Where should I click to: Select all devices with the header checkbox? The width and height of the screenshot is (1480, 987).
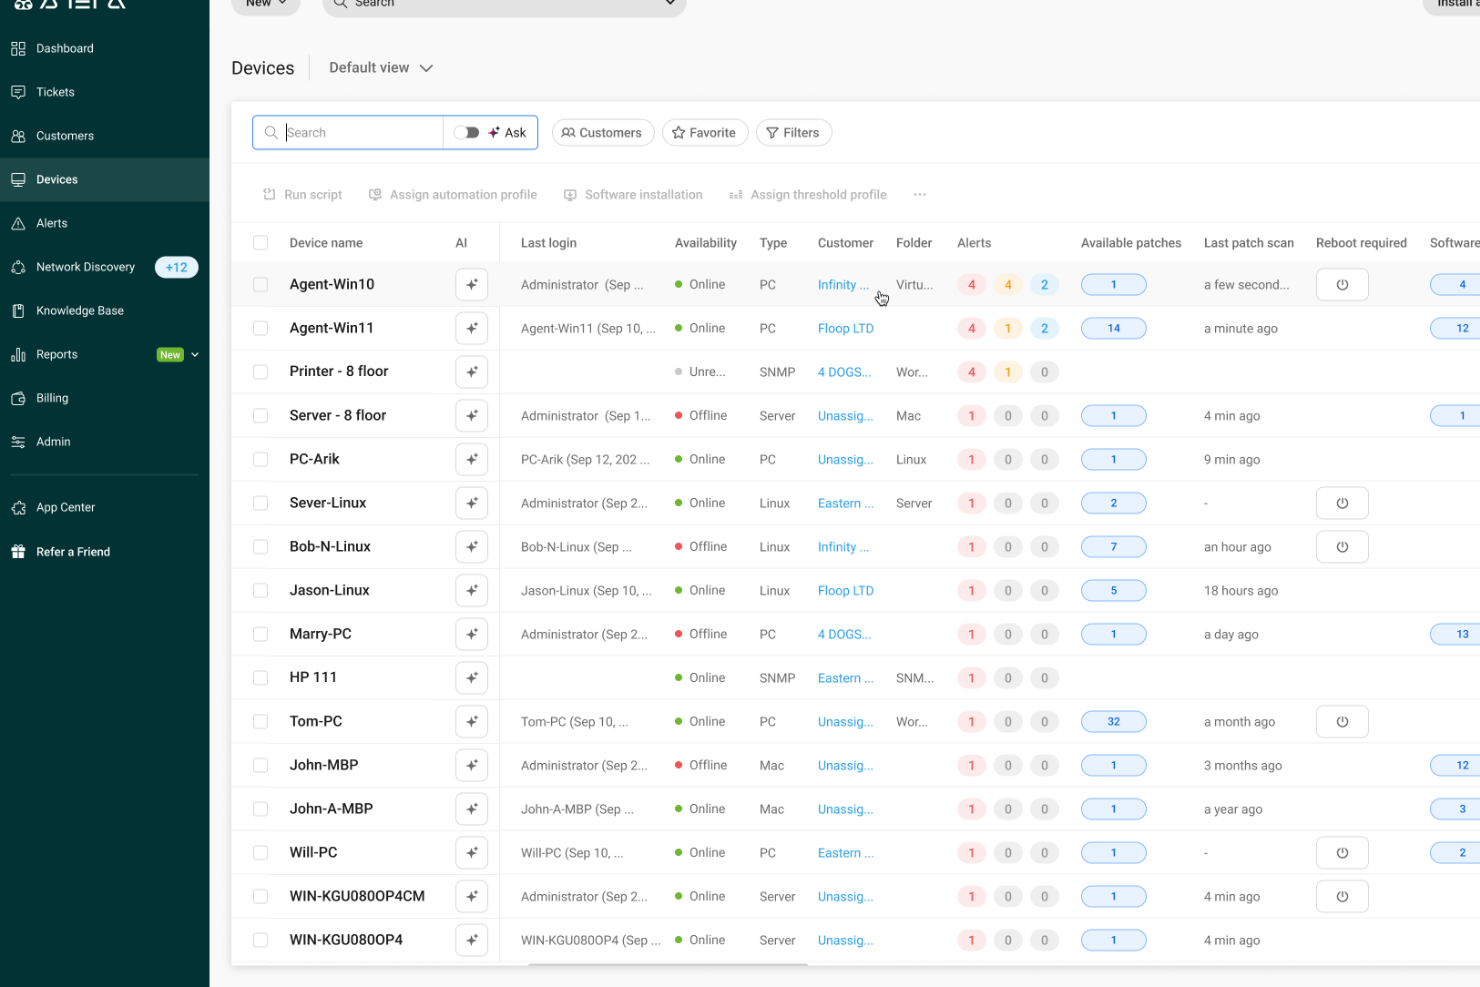260,242
